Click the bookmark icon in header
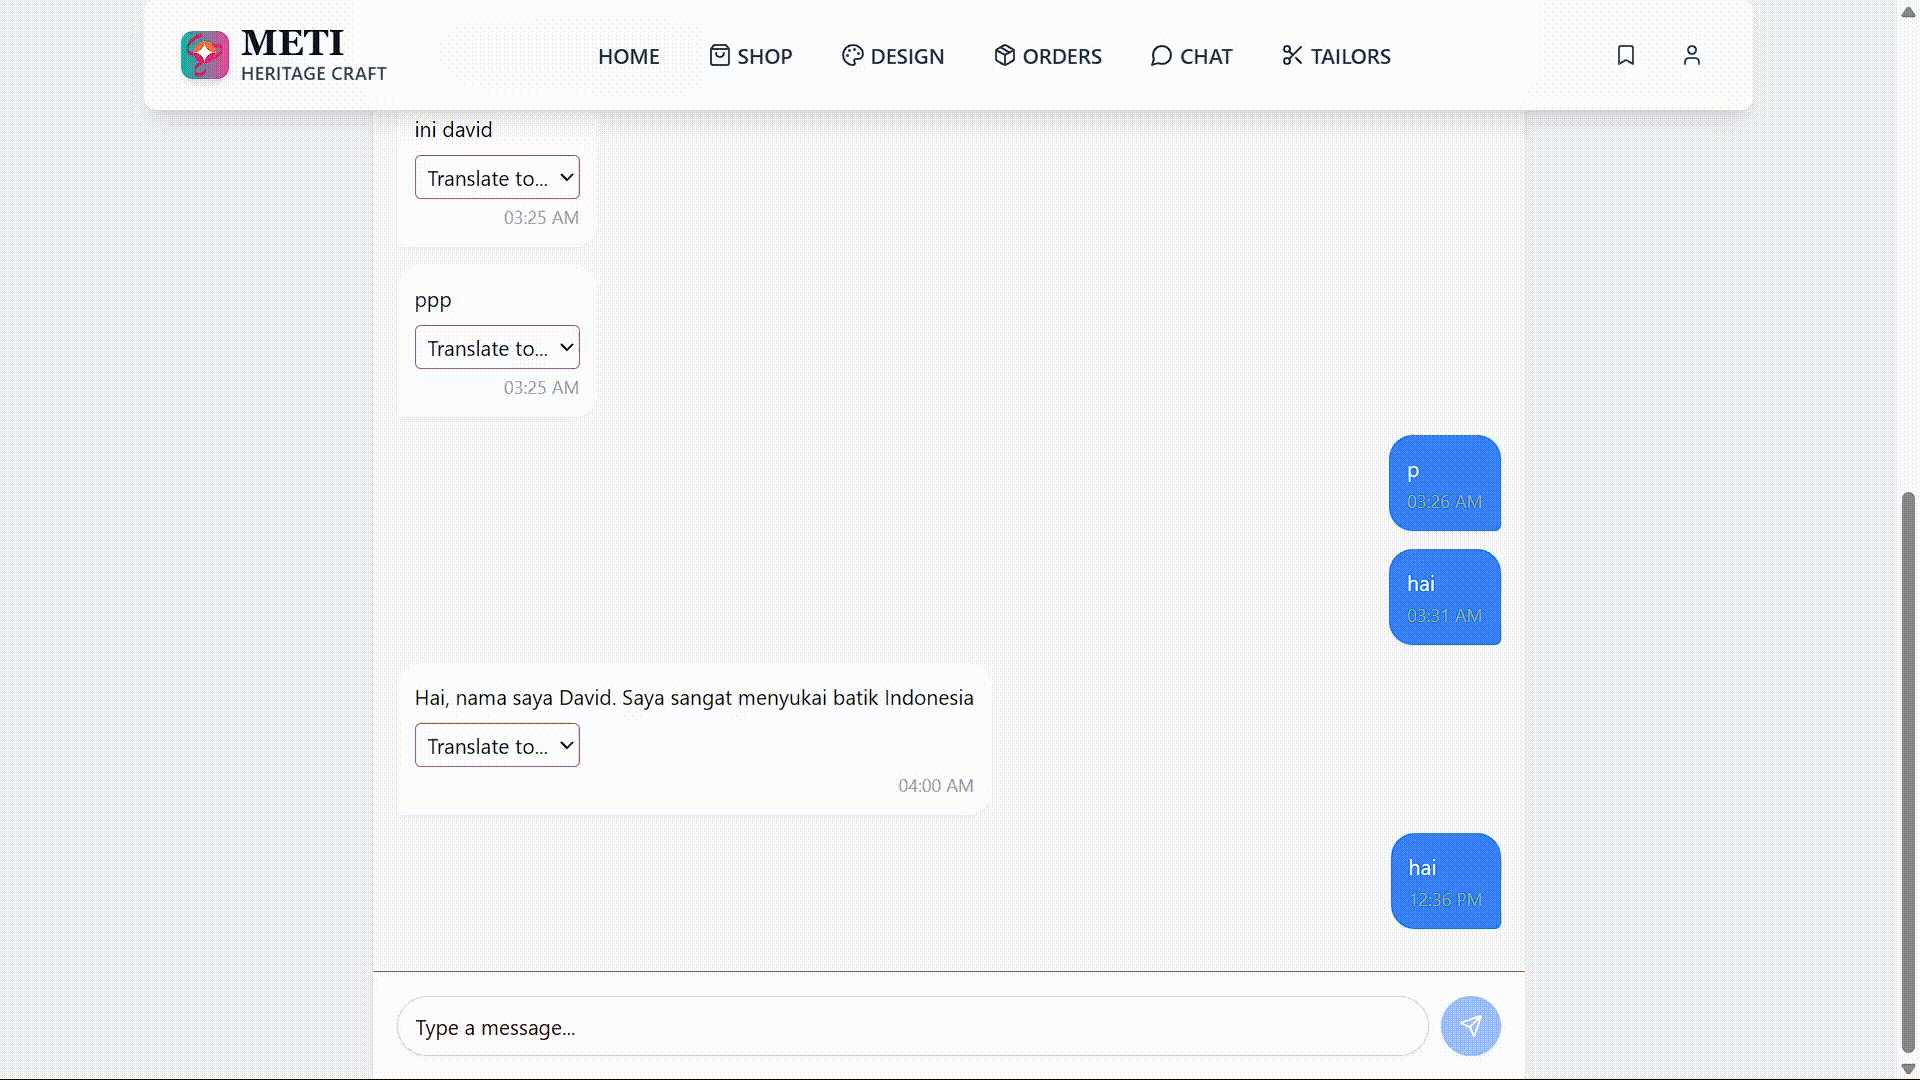Screen dimensions: 1920x1080 pyautogui.click(x=1626, y=55)
